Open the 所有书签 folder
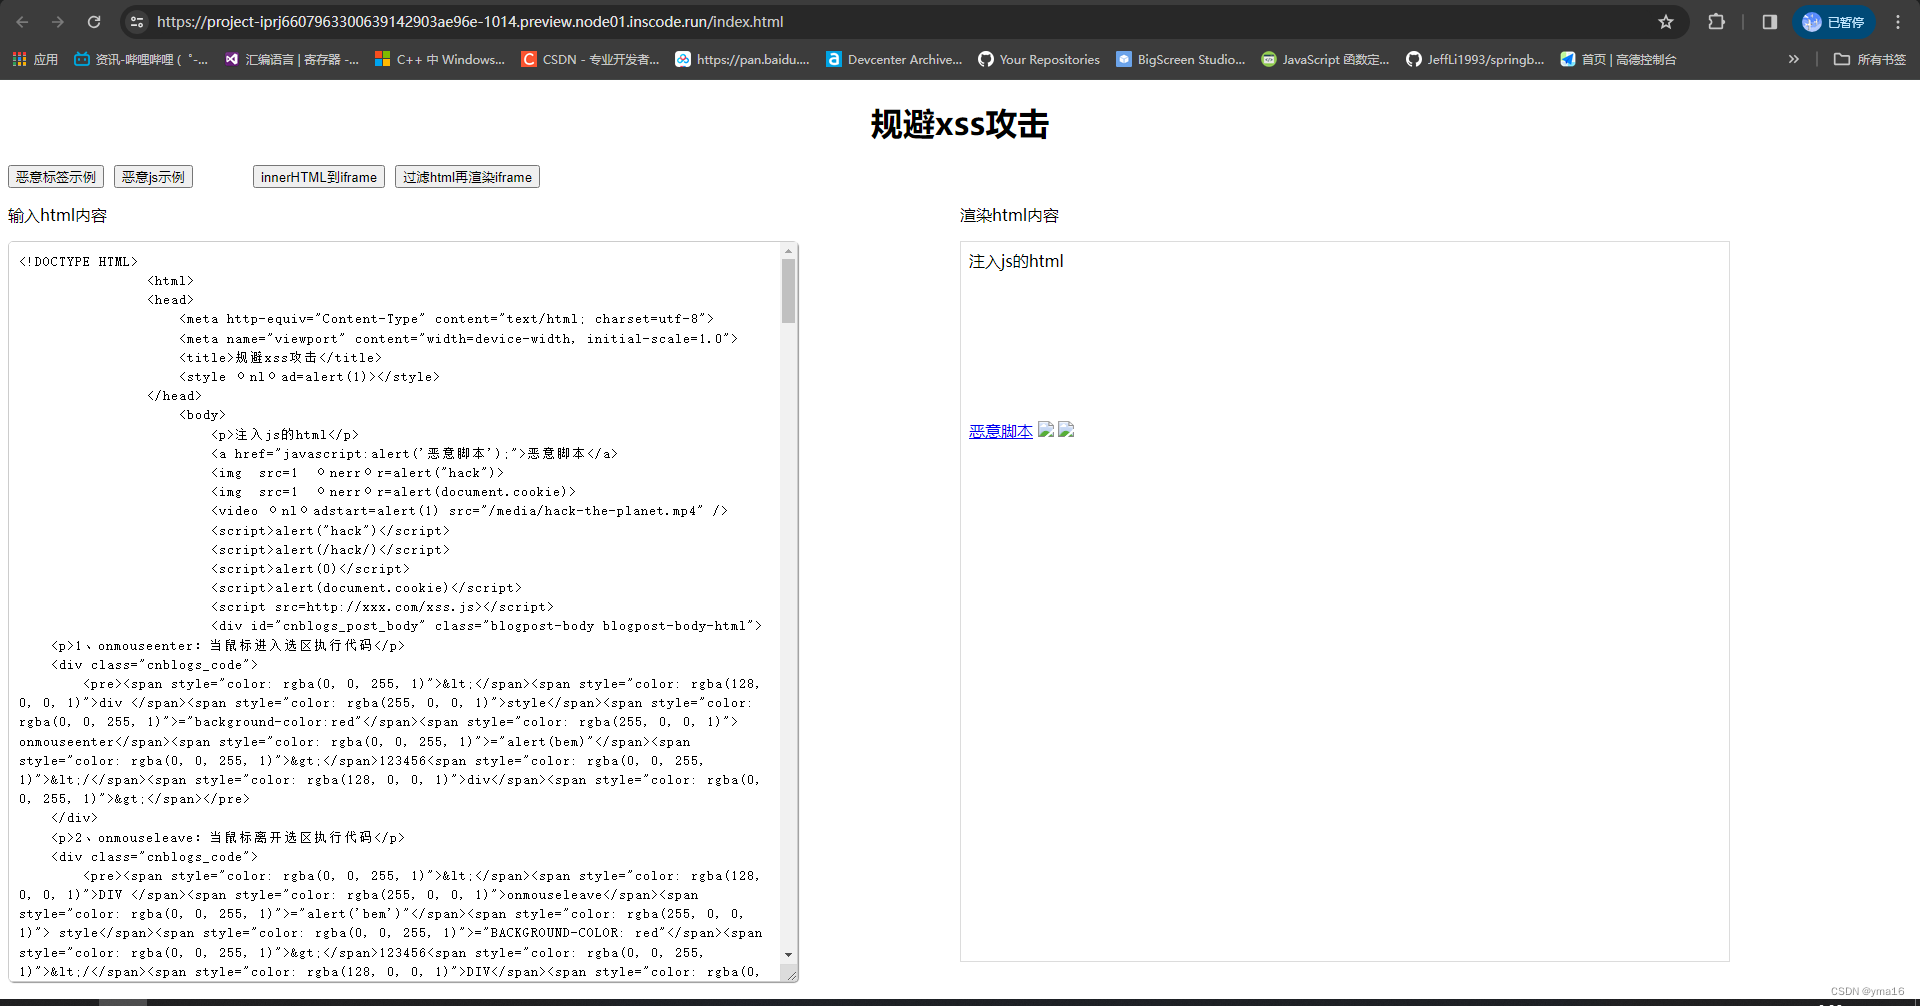The height and width of the screenshot is (1006, 1920). pyautogui.click(x=1870, y=60)
